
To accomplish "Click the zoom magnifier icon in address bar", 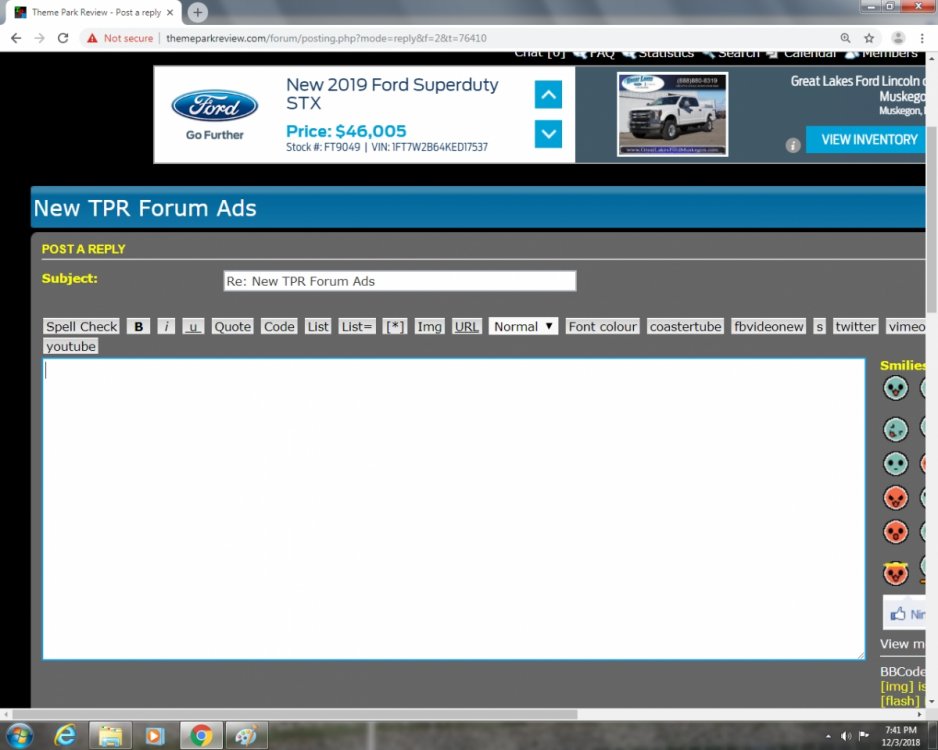I will [846, 38].
